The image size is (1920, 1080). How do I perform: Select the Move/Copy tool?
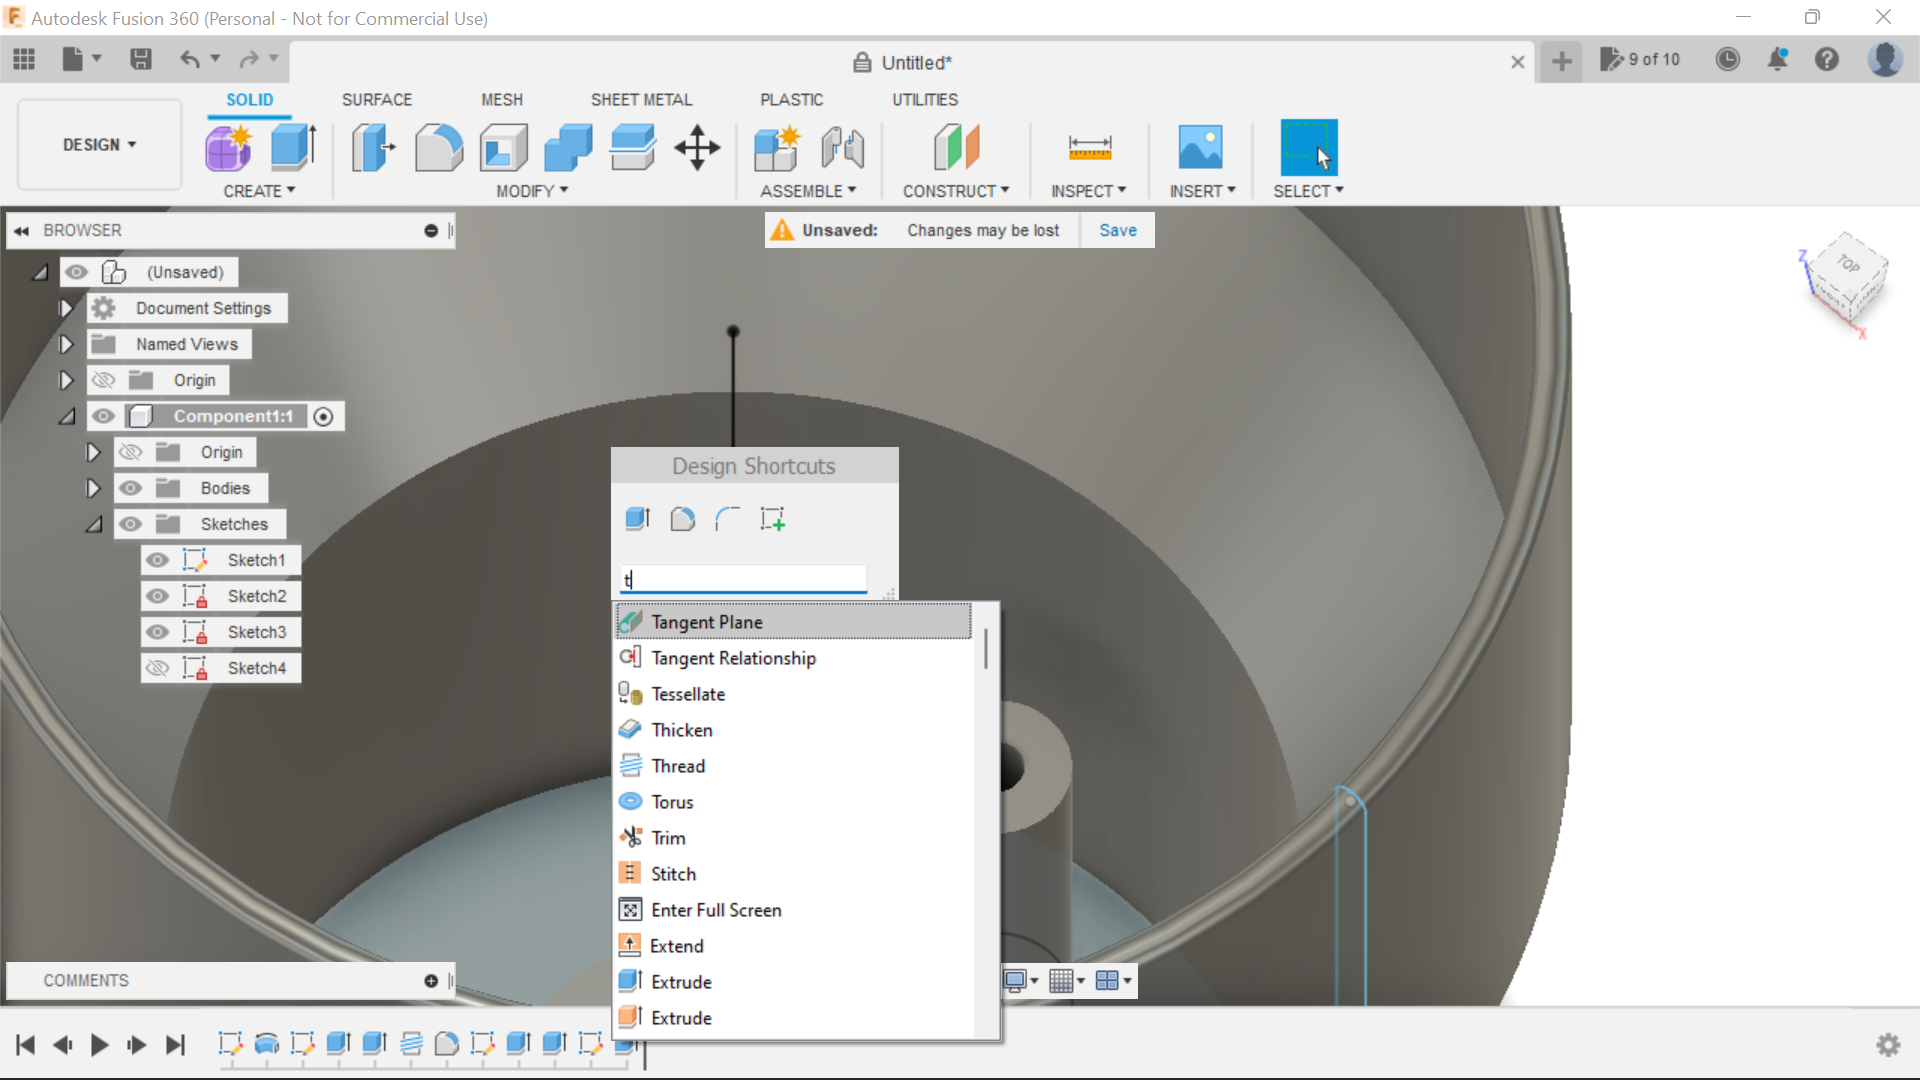[697, 148]
